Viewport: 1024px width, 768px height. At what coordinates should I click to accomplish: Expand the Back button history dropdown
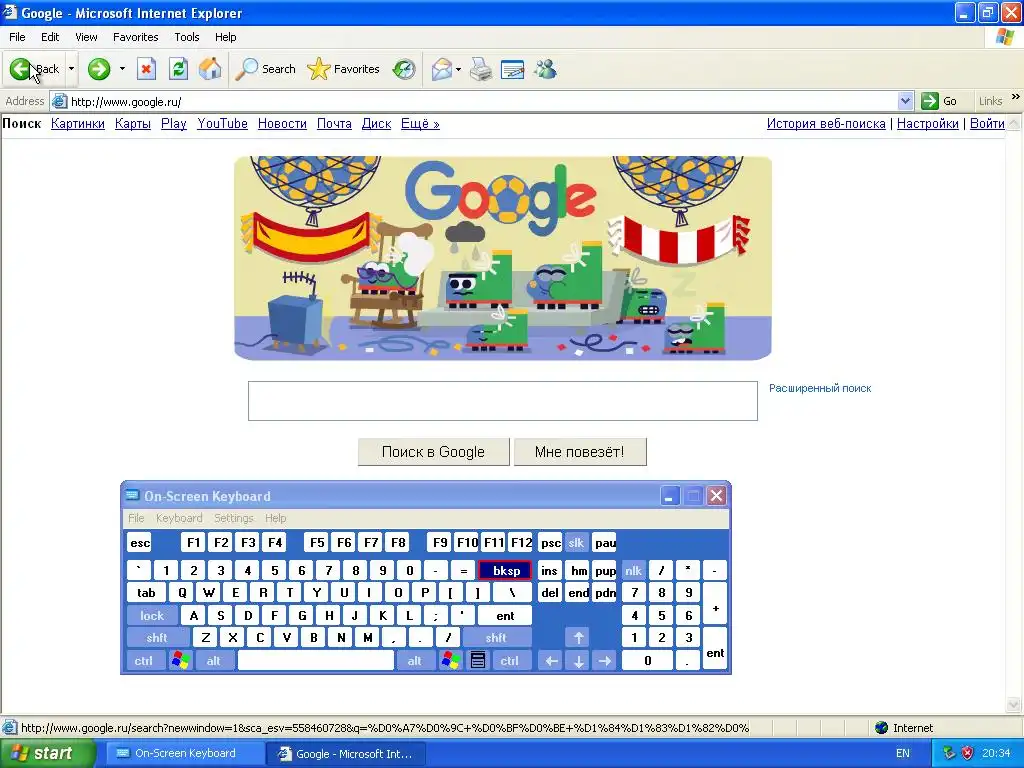[71, 69]
